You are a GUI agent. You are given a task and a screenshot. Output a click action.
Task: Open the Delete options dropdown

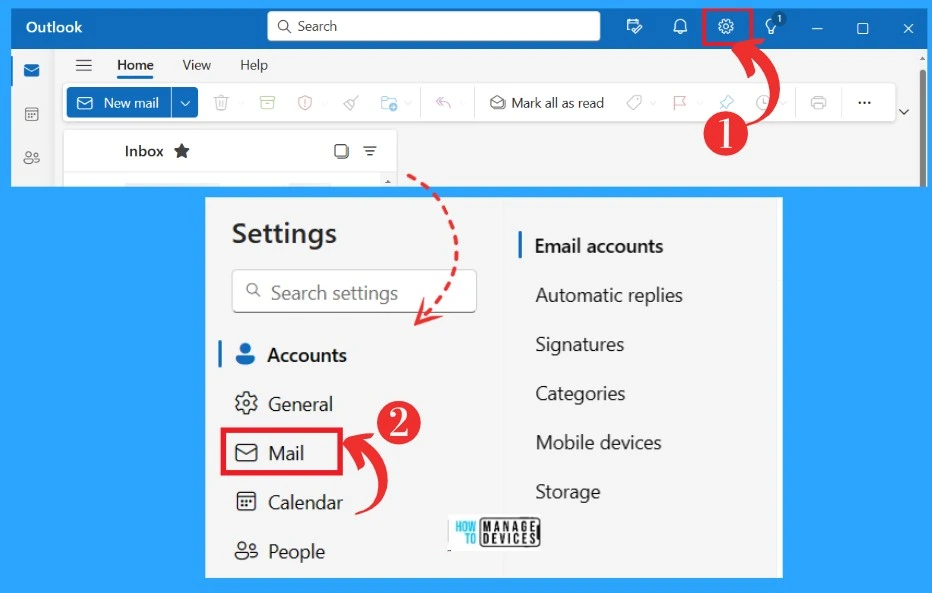pyautogui.click(x=240, y=103)
